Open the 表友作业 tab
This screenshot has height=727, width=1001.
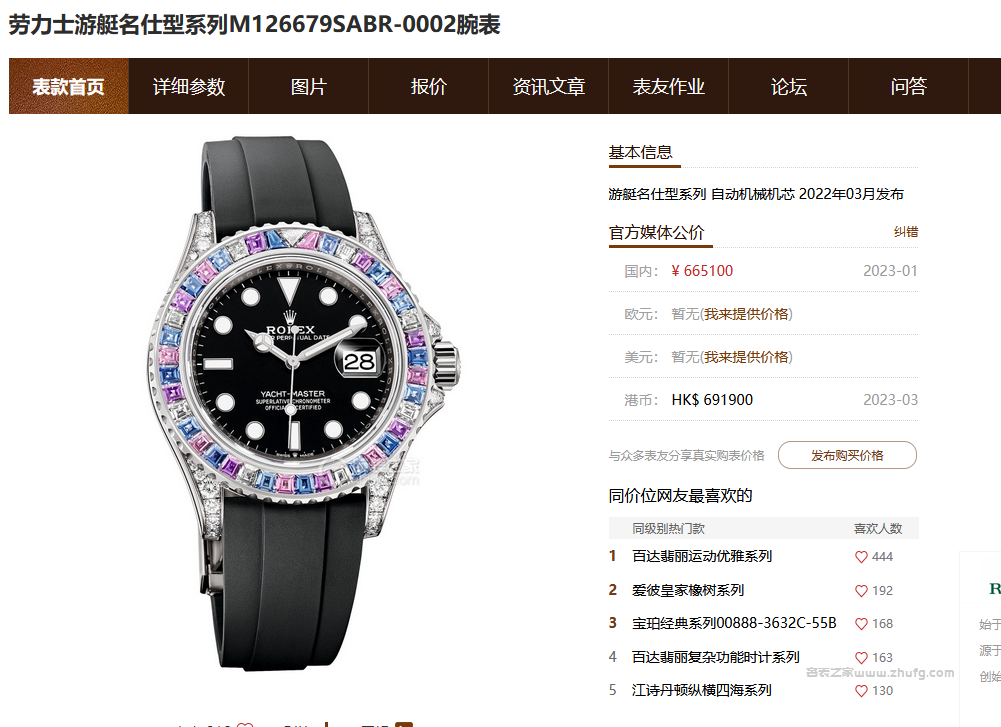(668, 86)
